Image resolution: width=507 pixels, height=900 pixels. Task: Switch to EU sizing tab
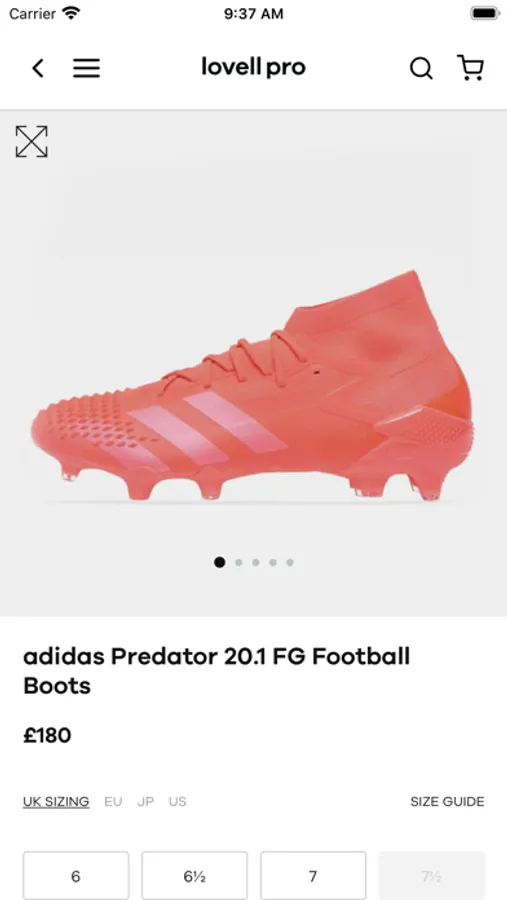113,801
